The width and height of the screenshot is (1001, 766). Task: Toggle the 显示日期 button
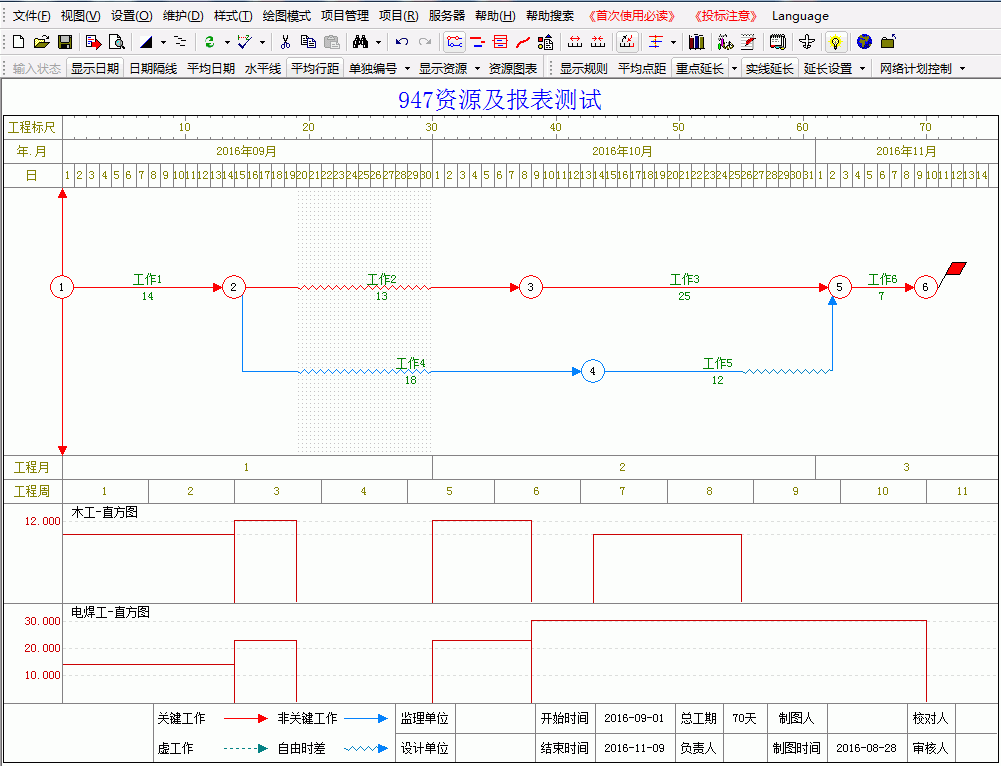[x=94, y=68]
